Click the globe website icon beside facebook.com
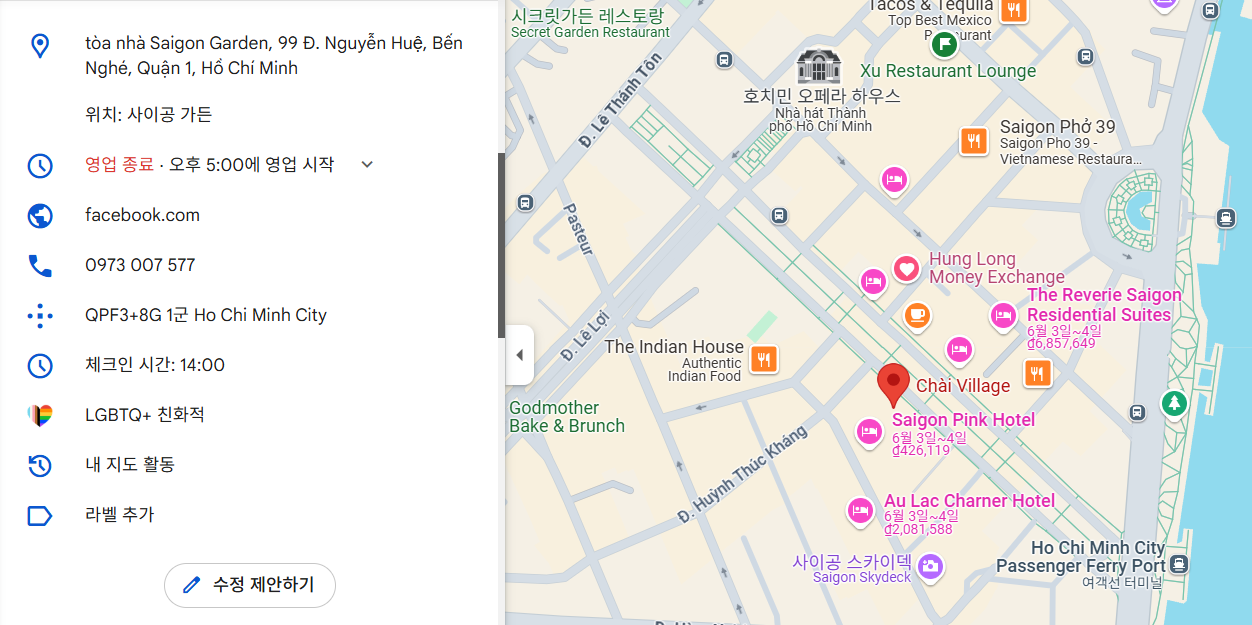The image size is (1252, 625). coord(40,215)
